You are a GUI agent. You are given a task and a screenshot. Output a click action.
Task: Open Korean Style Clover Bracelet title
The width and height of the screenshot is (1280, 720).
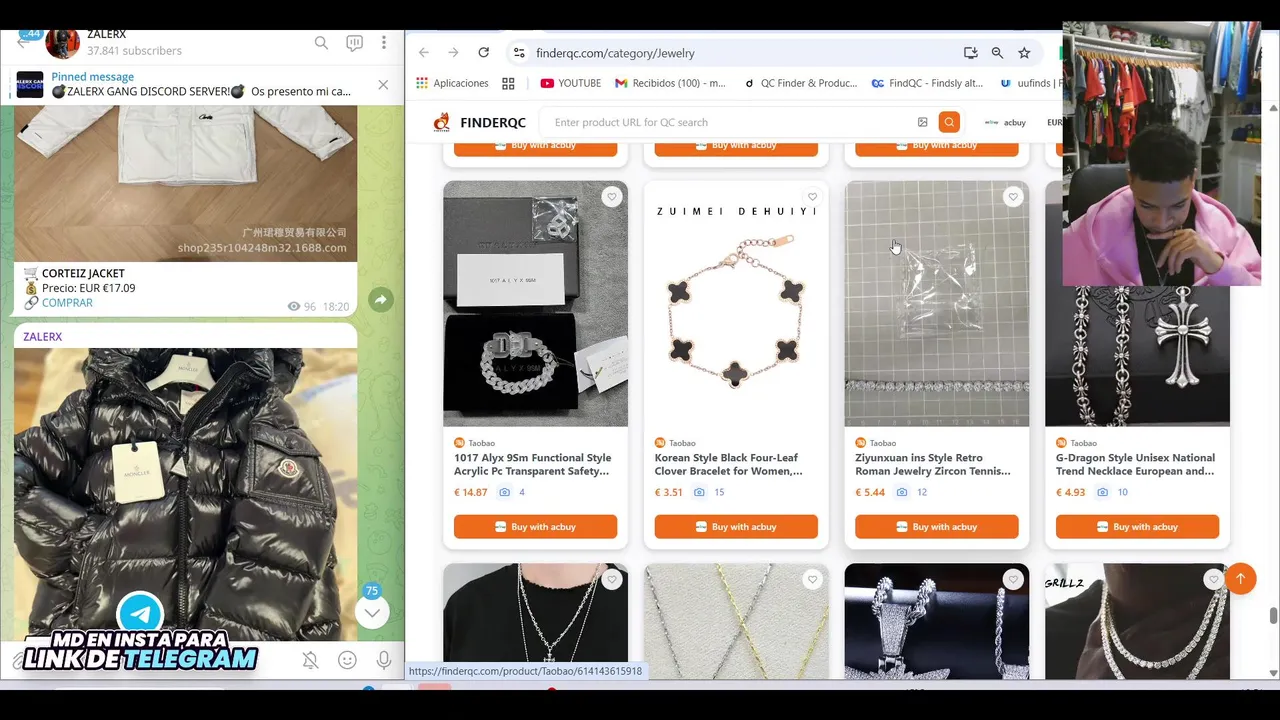(729, 464)
